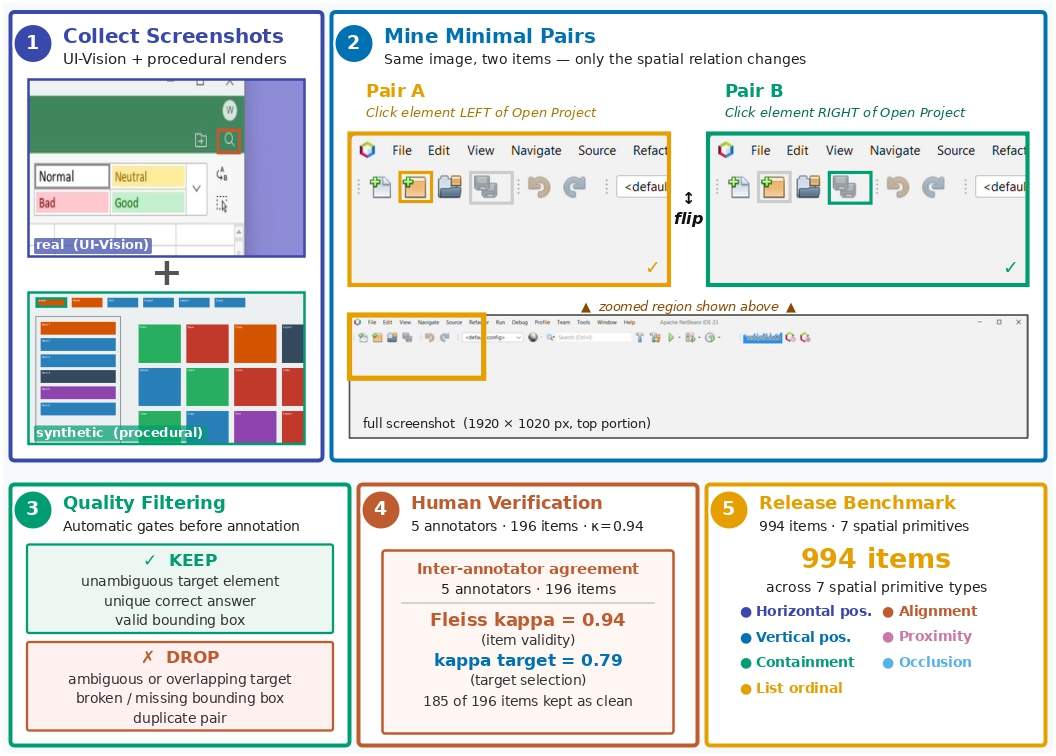Image resolution: width=1056 pixels, height=756 pixels.
Task: Open the config dropdown in Pair A panel
Action: tap(642, 186)
